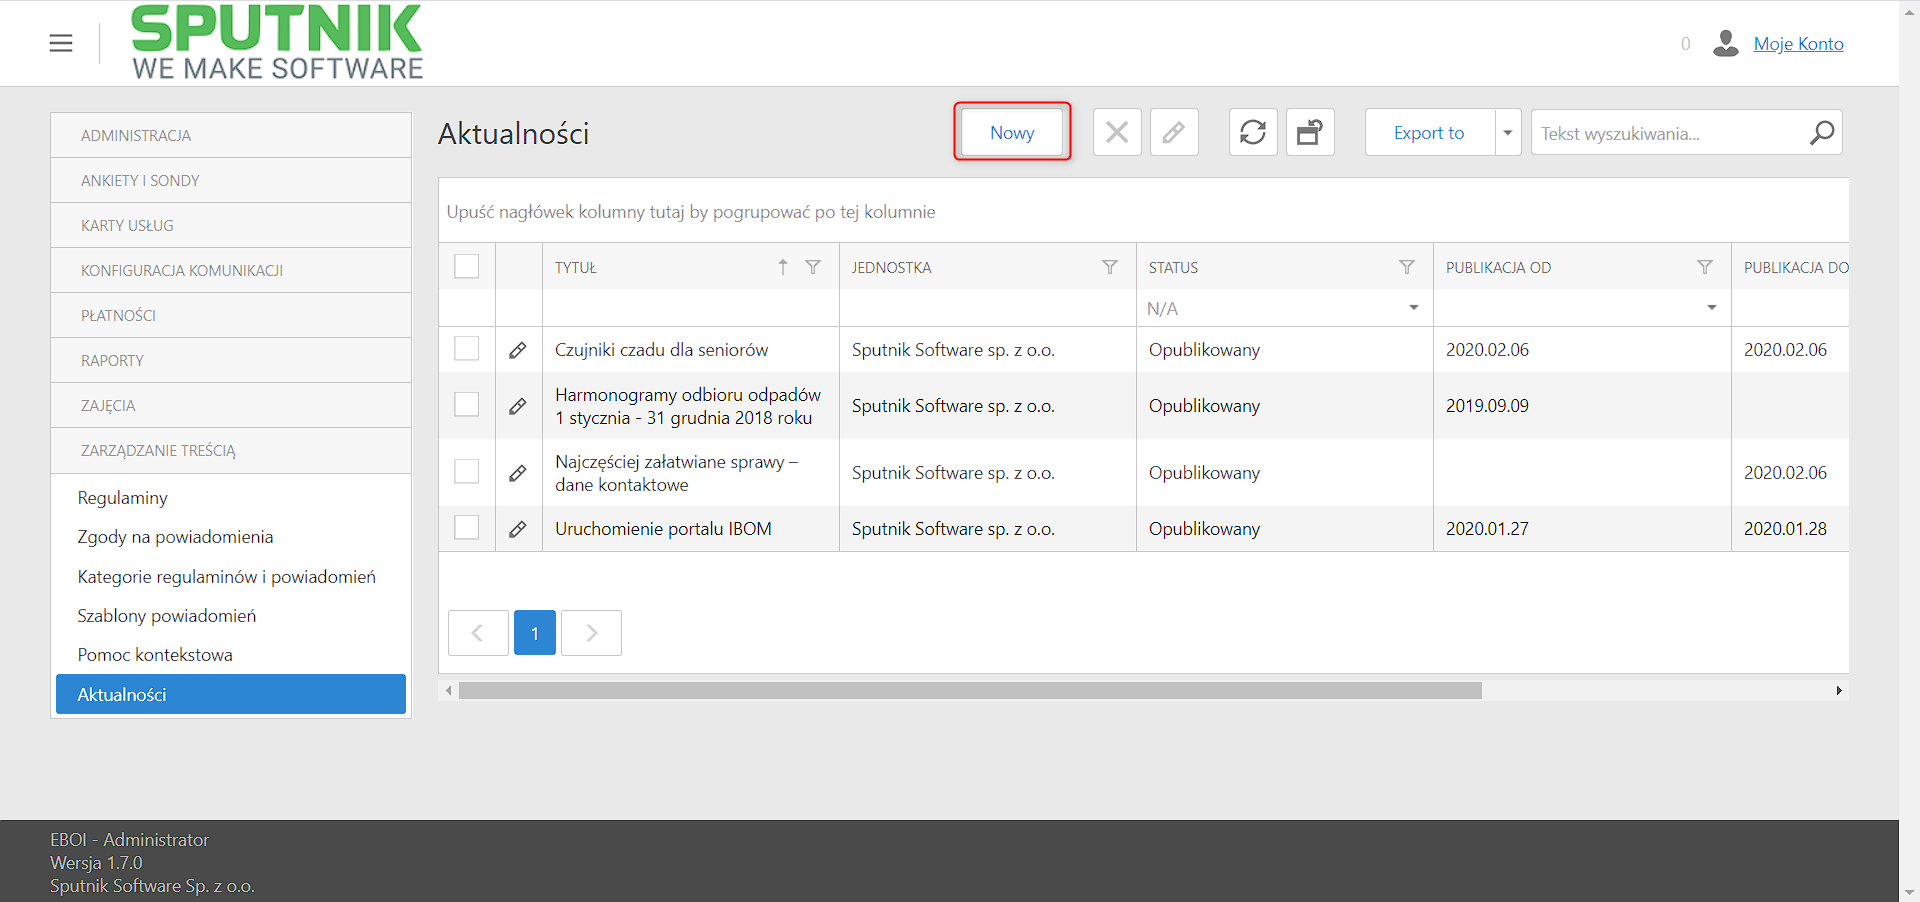This screenshot has height=902, width=1920.
Task: Click the refresh toolbar icon
Action: click(x=1253, y=132)
